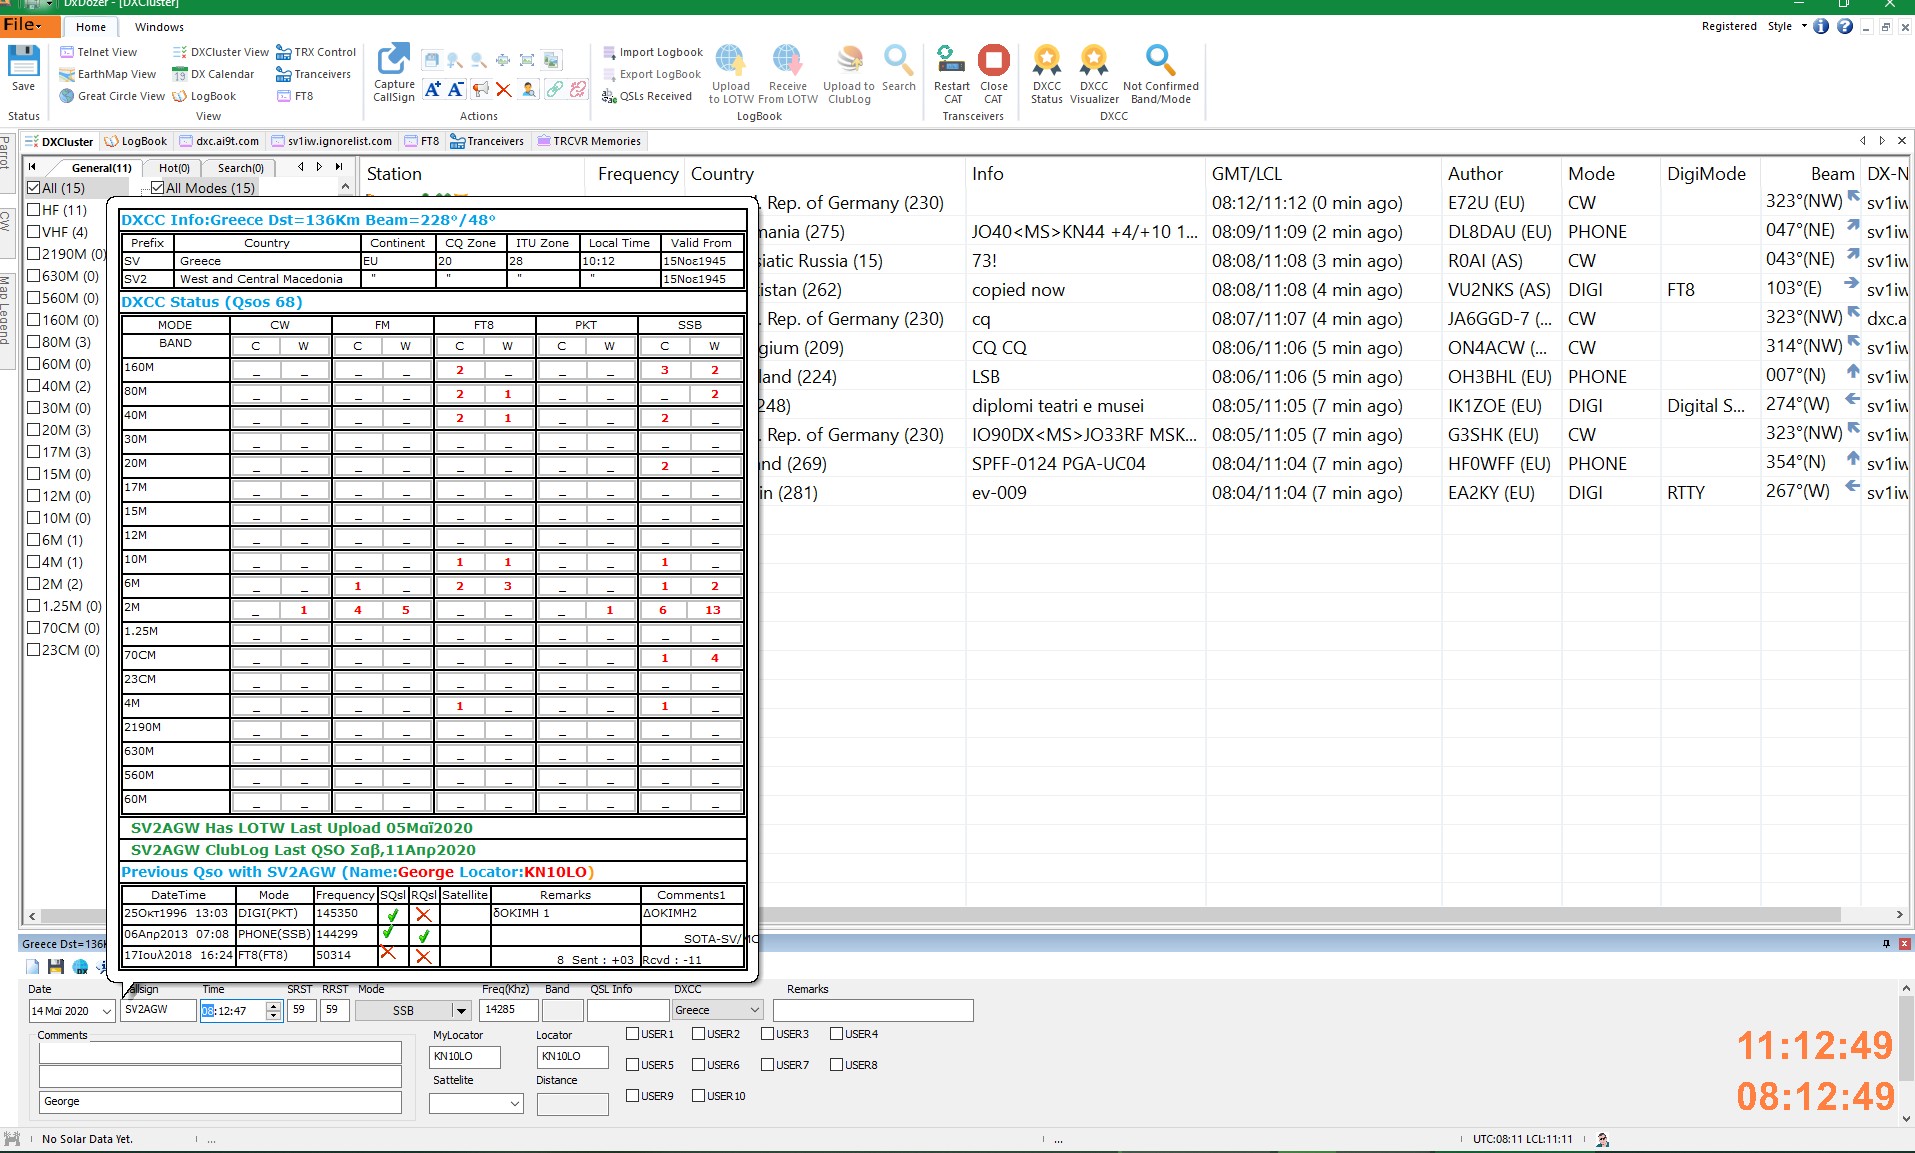Toggle the VHF (4) band checkbox
1915x1153 pixels.
[x=34, y=232]
